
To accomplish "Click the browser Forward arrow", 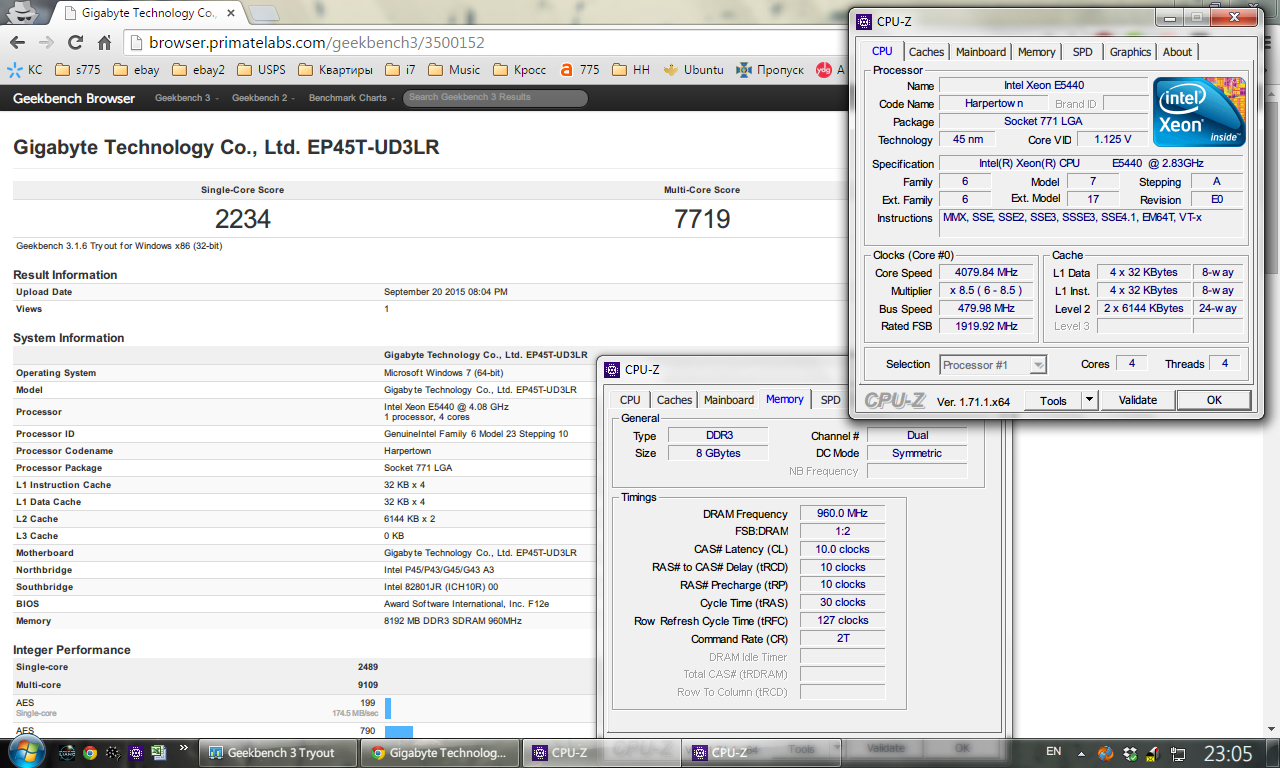I will (46, 42).
